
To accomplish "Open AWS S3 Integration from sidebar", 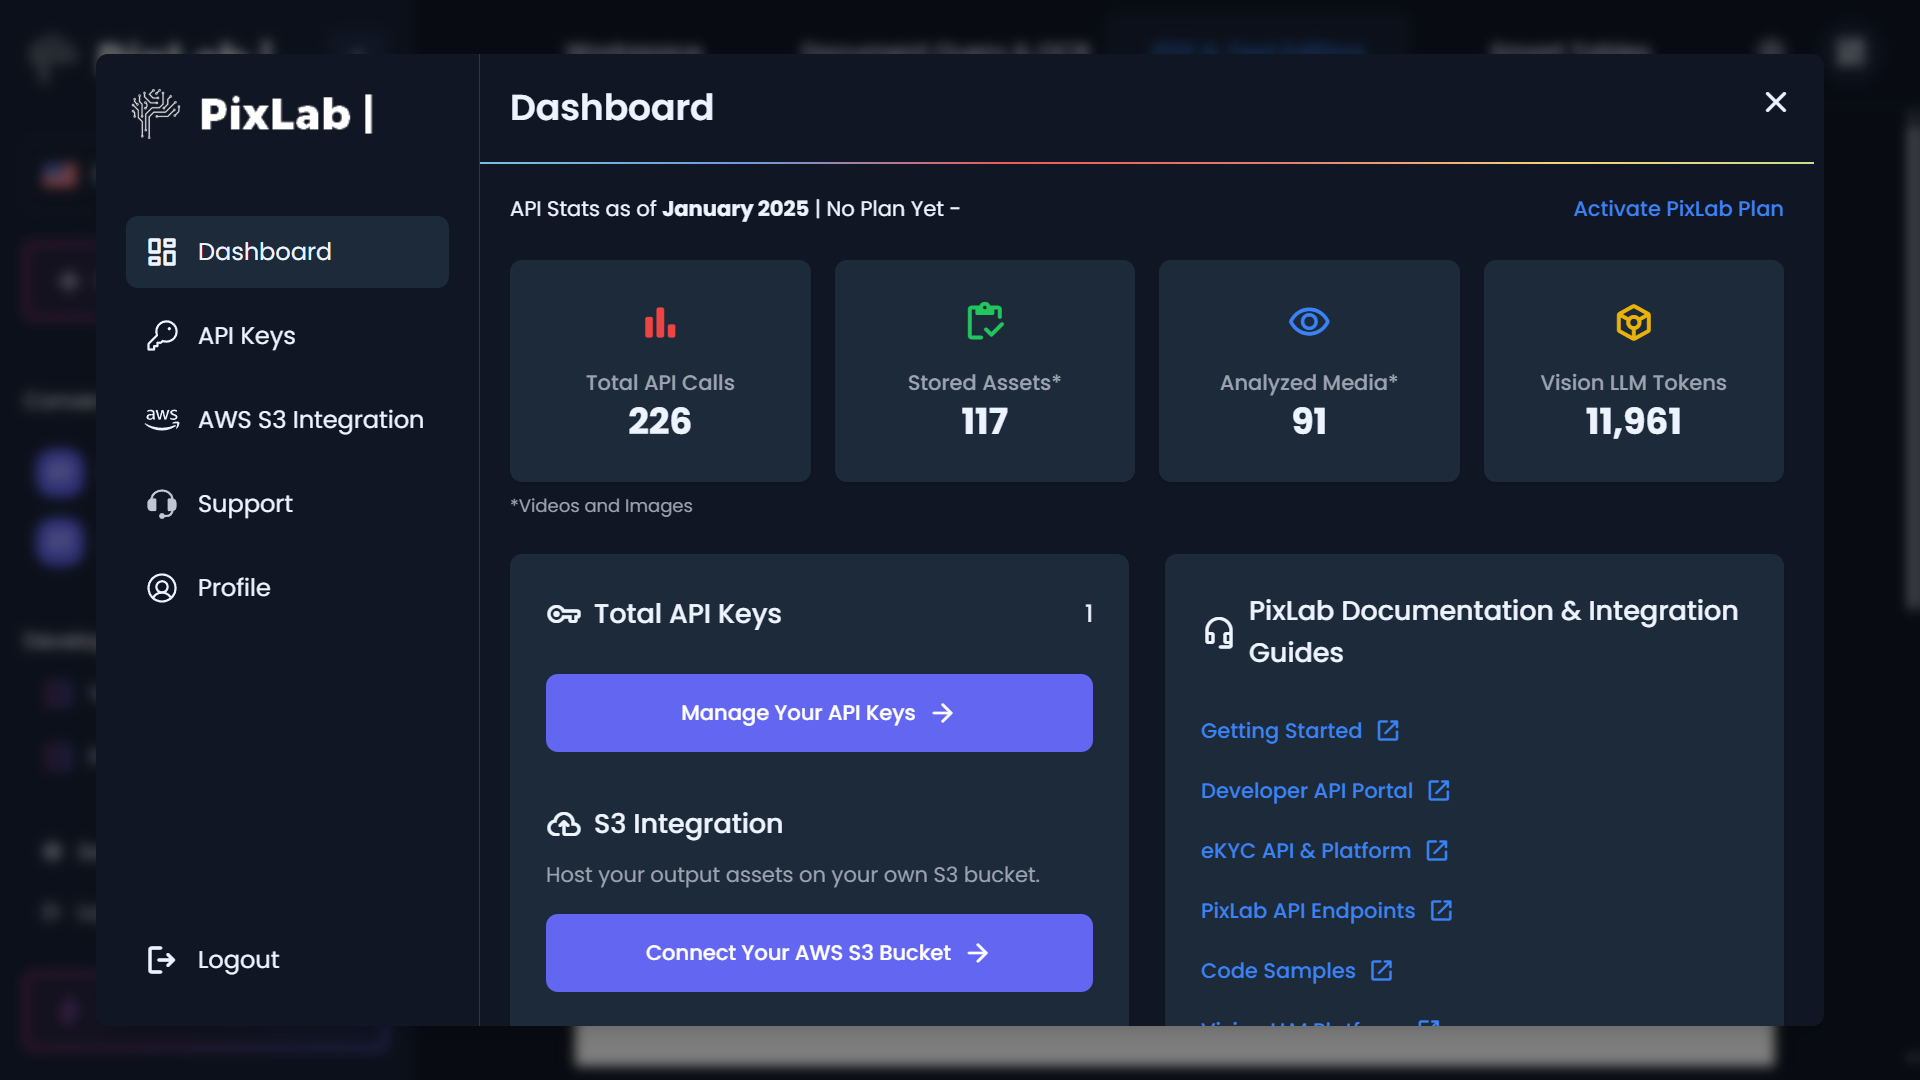I will (x=310, y=420).
